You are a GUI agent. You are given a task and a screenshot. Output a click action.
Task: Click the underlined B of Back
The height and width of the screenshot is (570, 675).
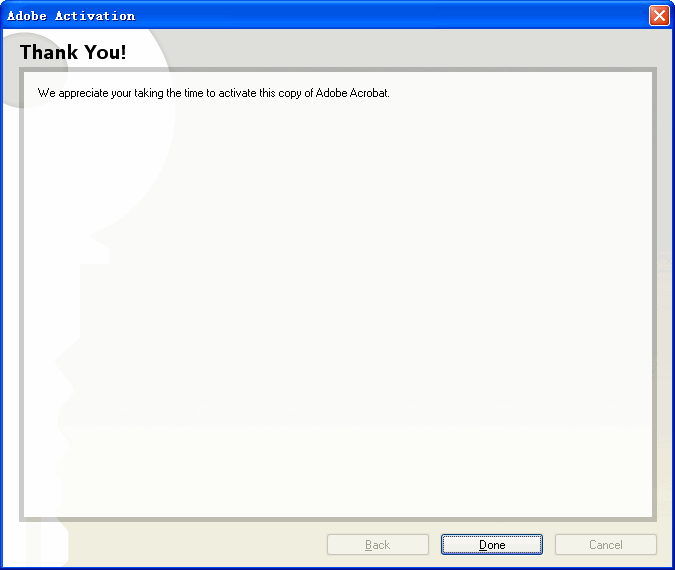[x=368, y=545]
